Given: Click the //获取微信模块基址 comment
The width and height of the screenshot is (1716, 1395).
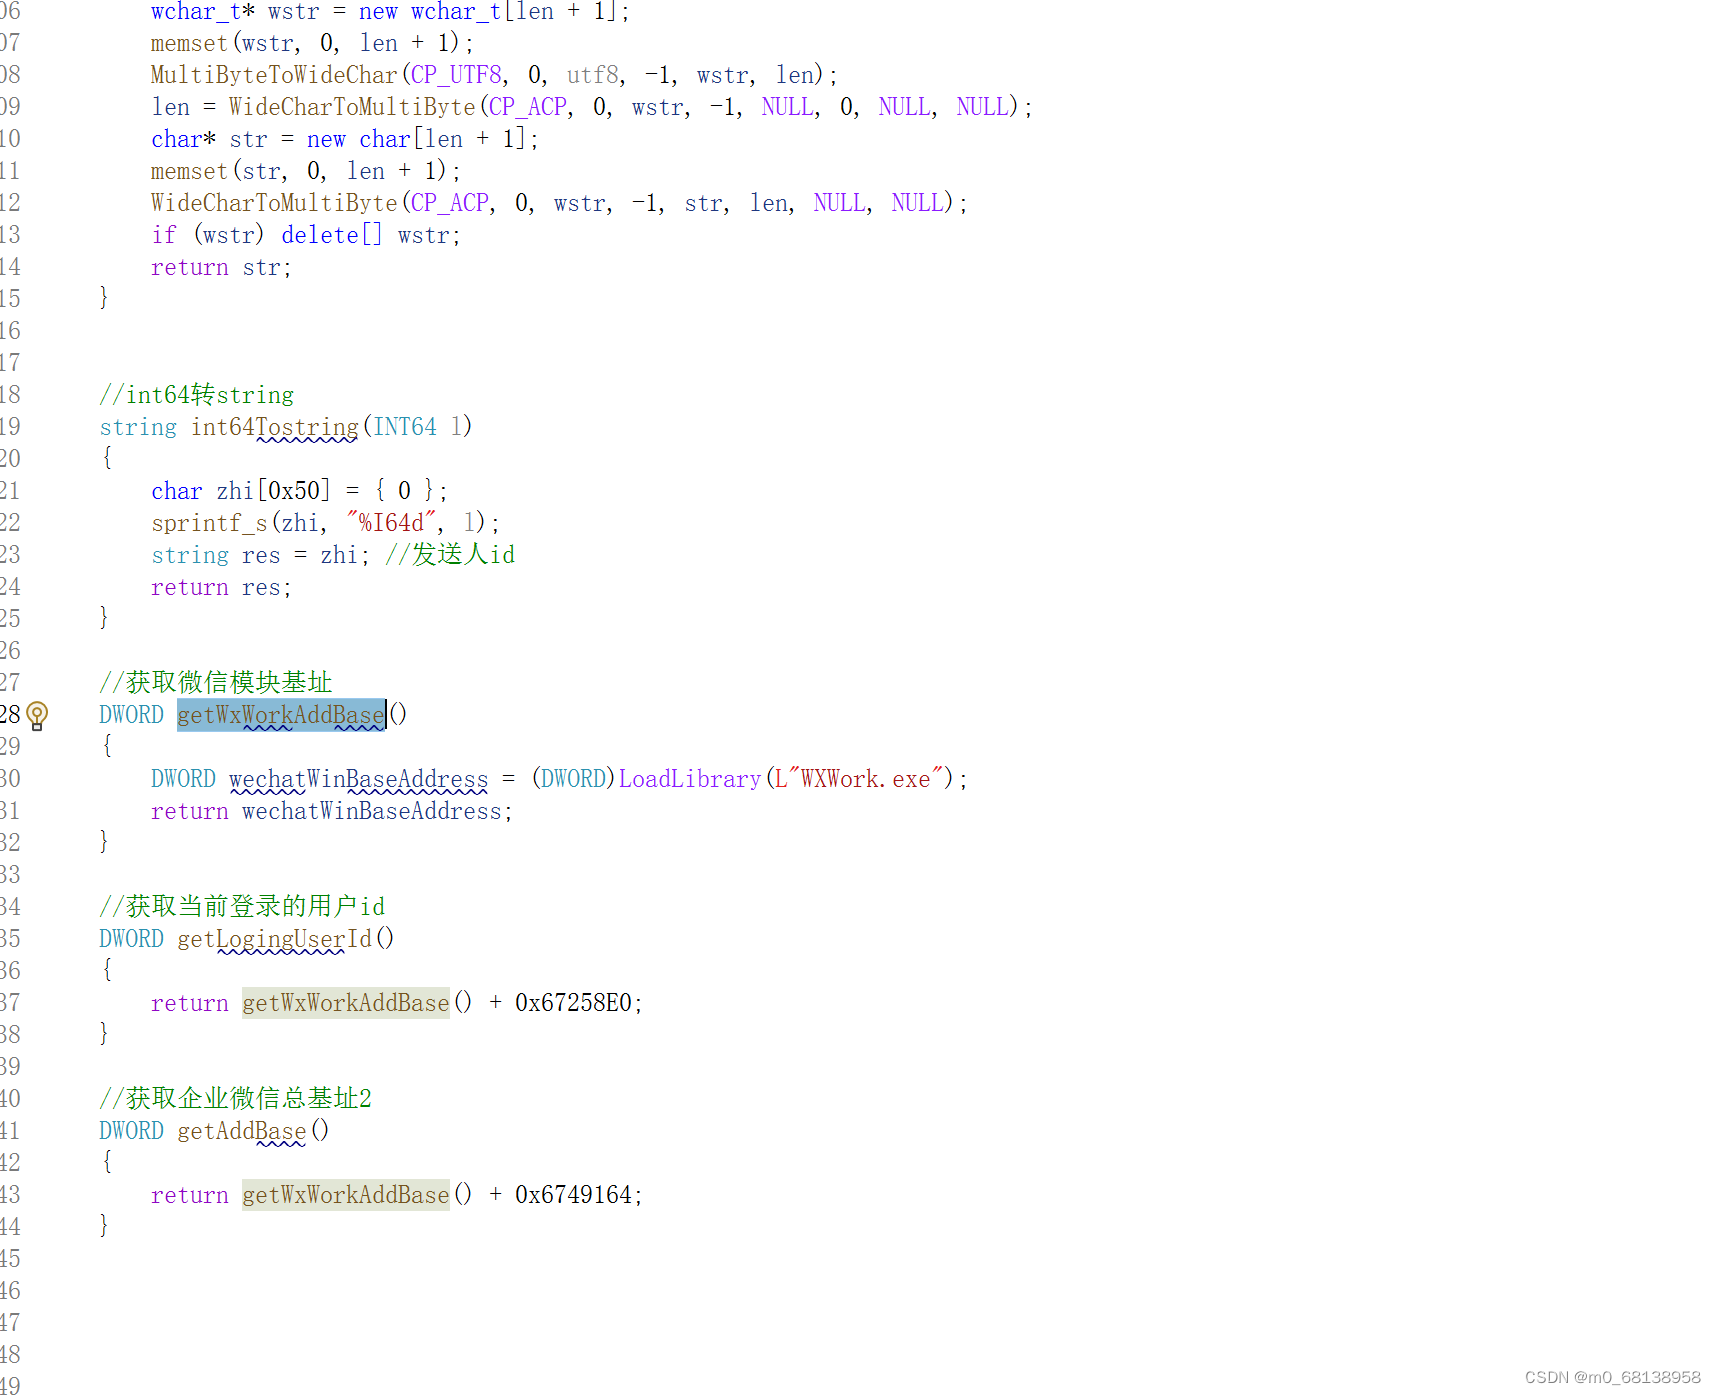Looking at the screenshot, I should click(216, 683).
